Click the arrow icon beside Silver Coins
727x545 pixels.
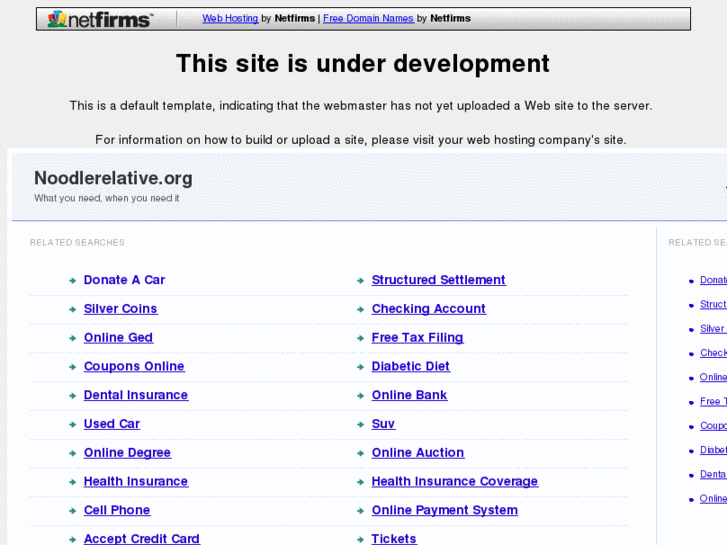(72, 309)
